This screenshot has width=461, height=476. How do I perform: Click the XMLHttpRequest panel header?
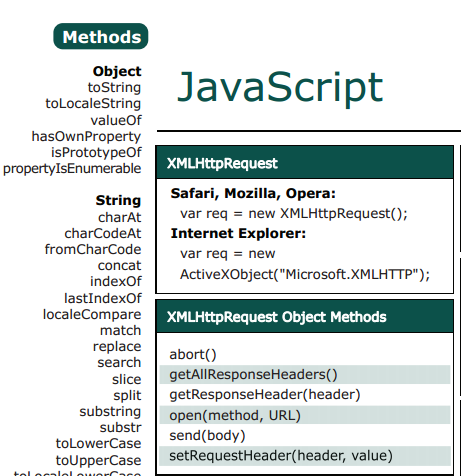tap(305, 163)
